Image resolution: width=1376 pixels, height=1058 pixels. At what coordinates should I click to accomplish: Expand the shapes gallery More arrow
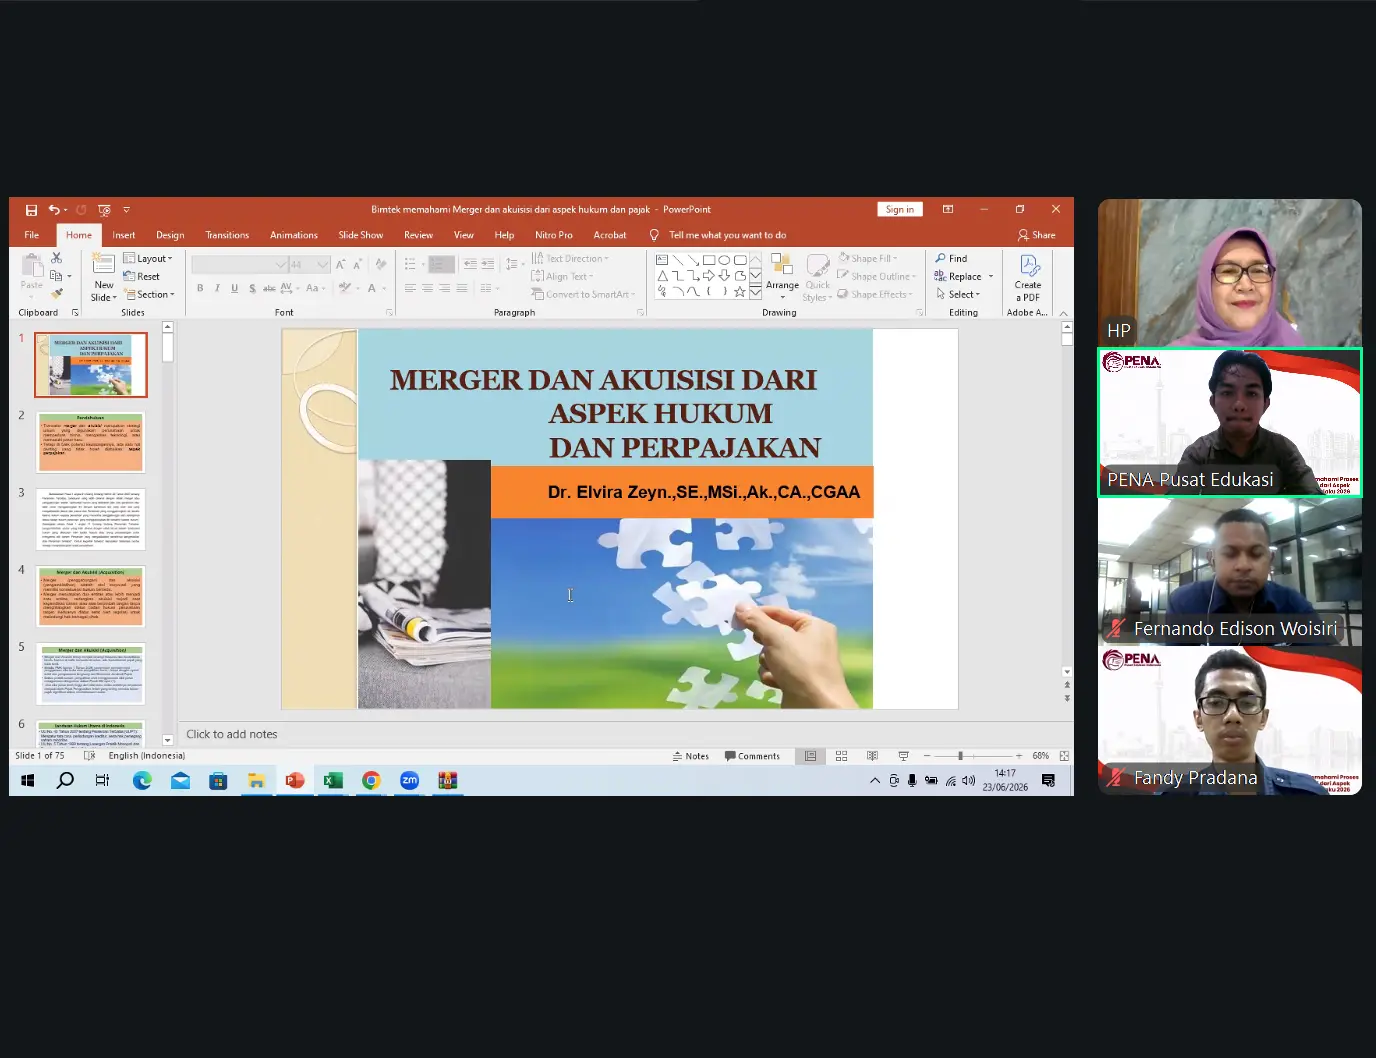coord(755,293)
